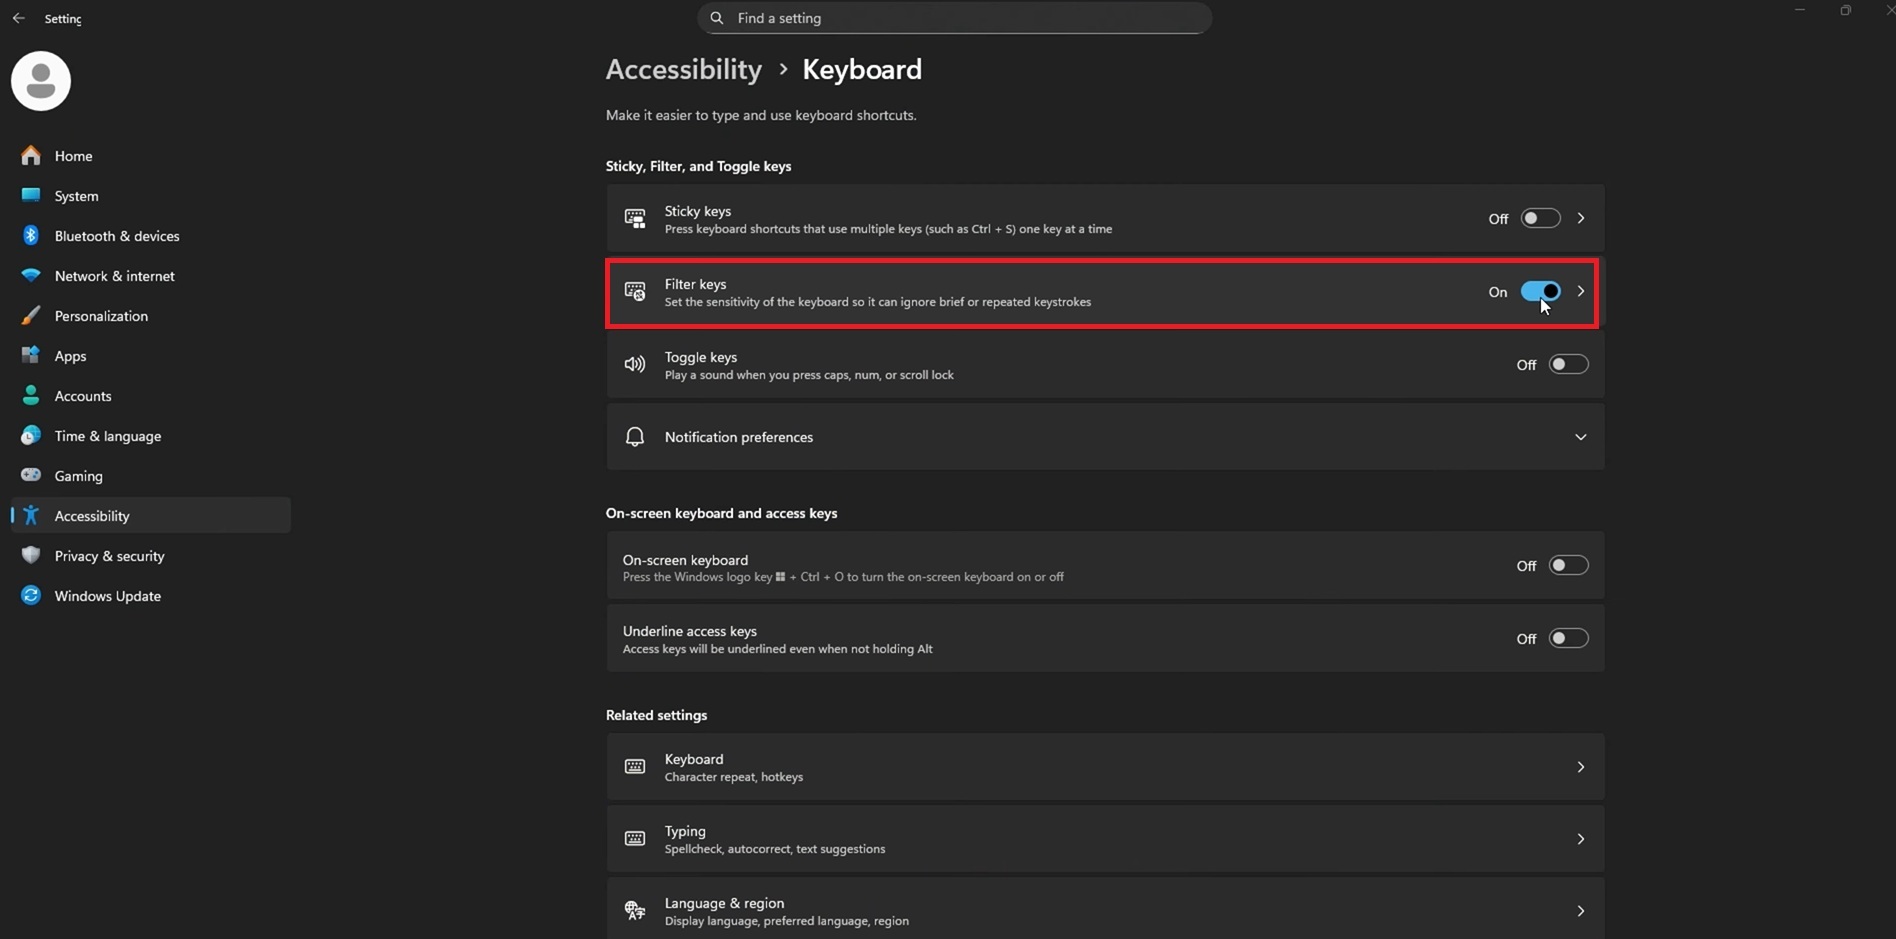This screenshot has height=939, width=1896.
Task: Click the back arrow button
Action: (x=18, y=17)
